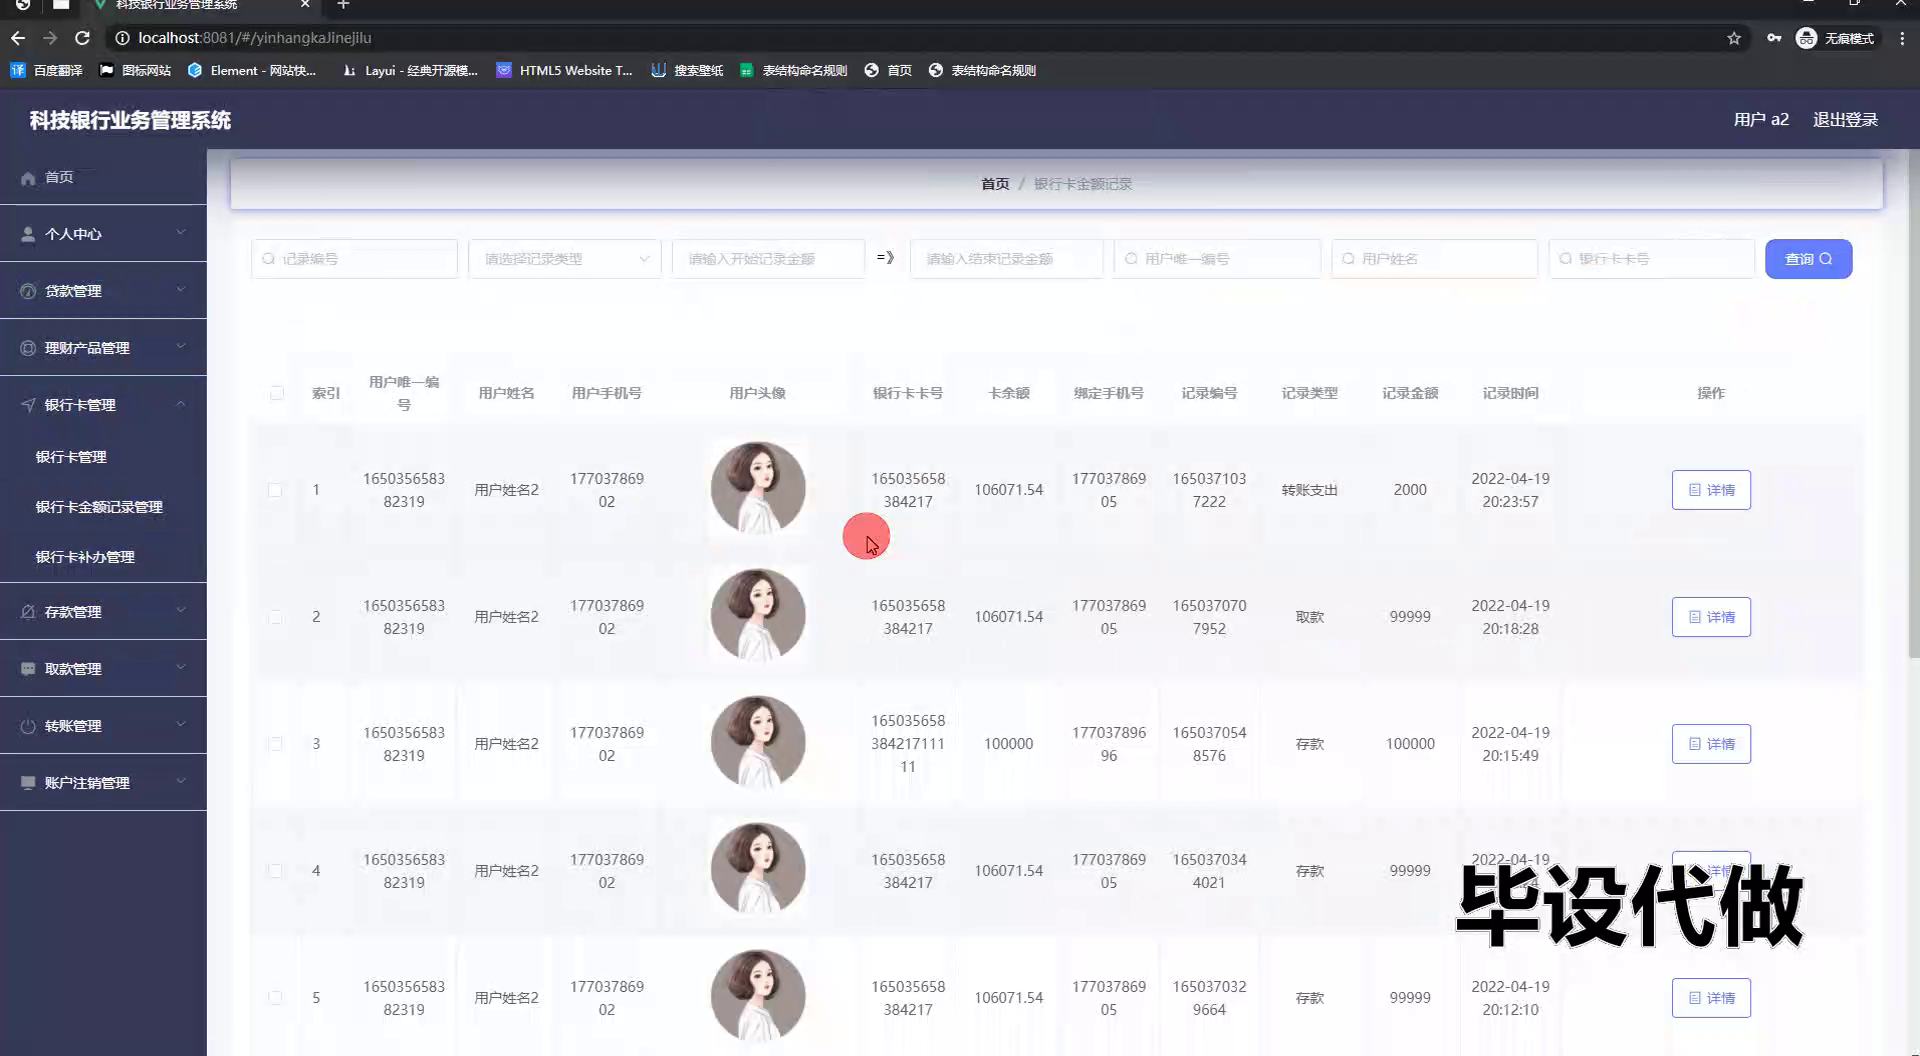
Task: Open 银行卡补办管理 submenu item
Action: 85,557
